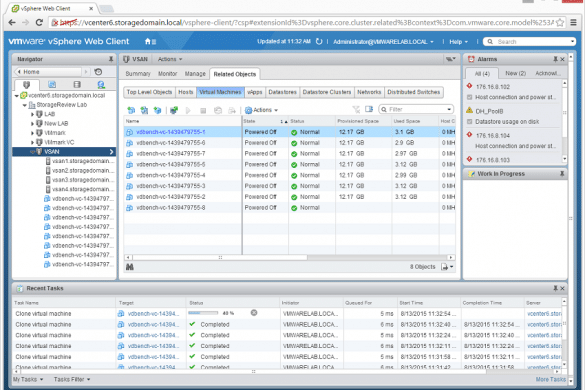Screen dimensions: 585x390
Task: Expand the LAB cluster tree node
Action: click(x=32, y=114)
